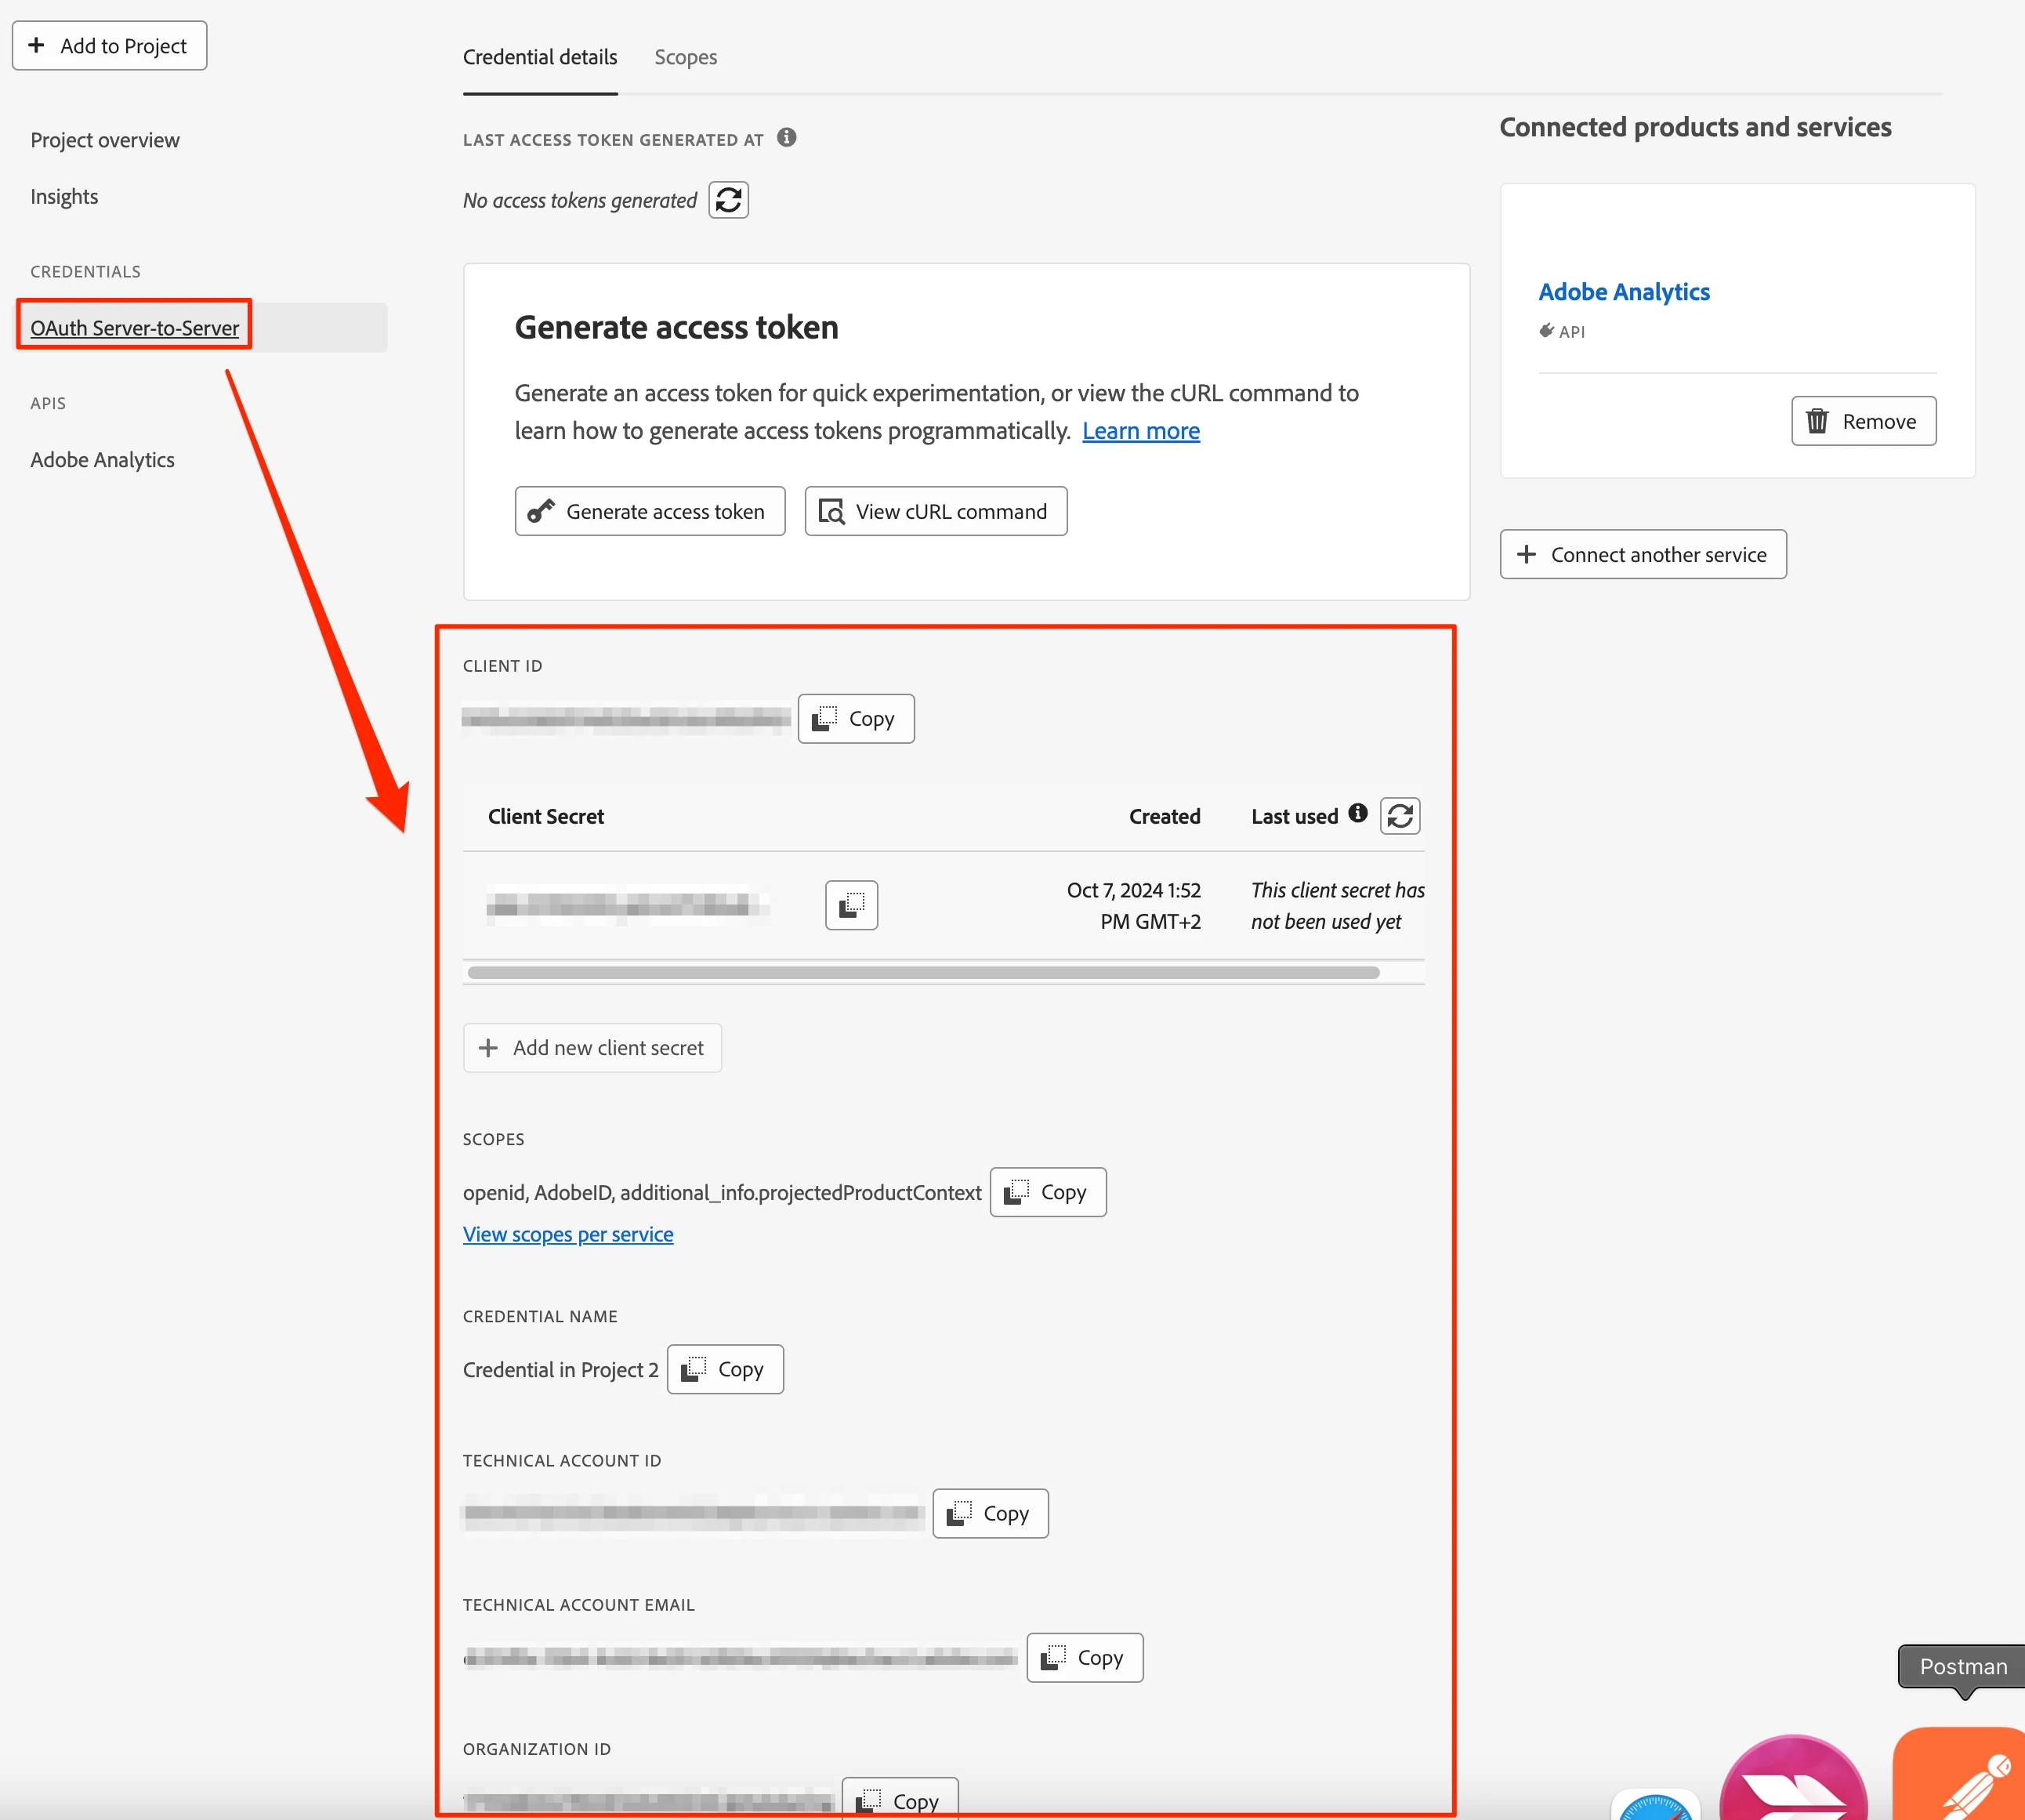
Task: Copy the scopes list
Action: coord(1047,1192)
